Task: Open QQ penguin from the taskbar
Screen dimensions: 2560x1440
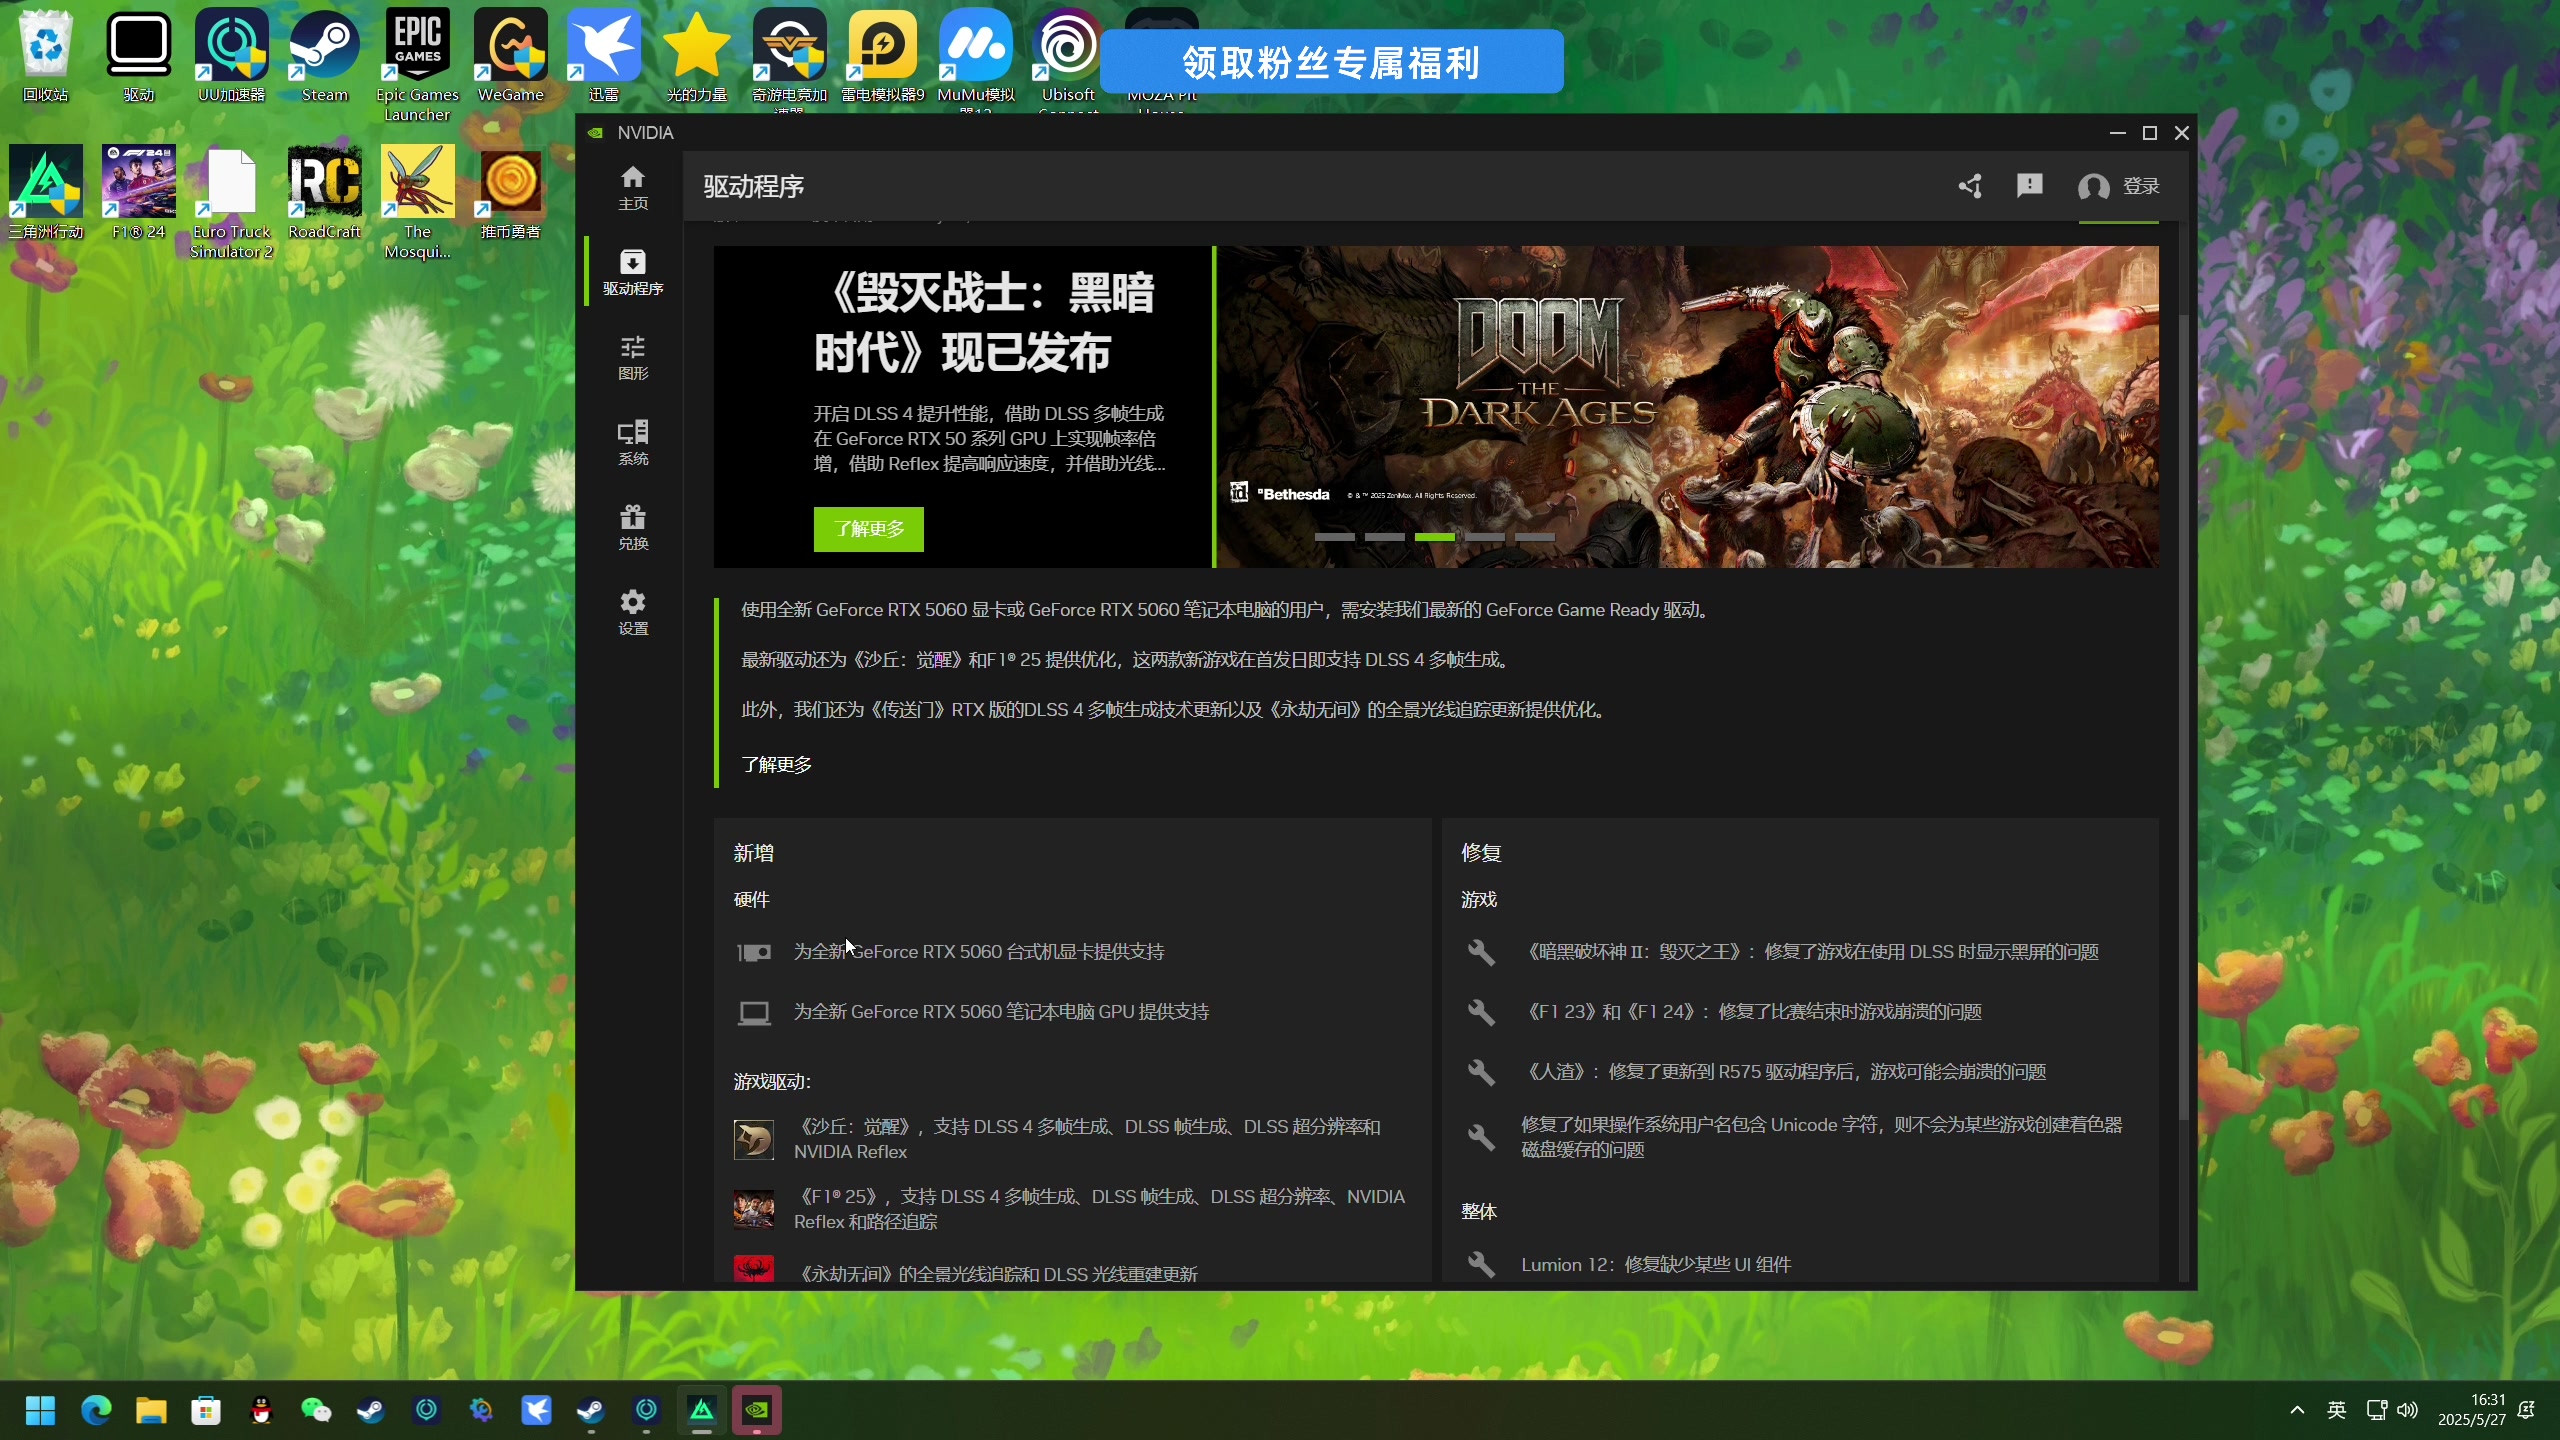Action: click(261, 1410)
